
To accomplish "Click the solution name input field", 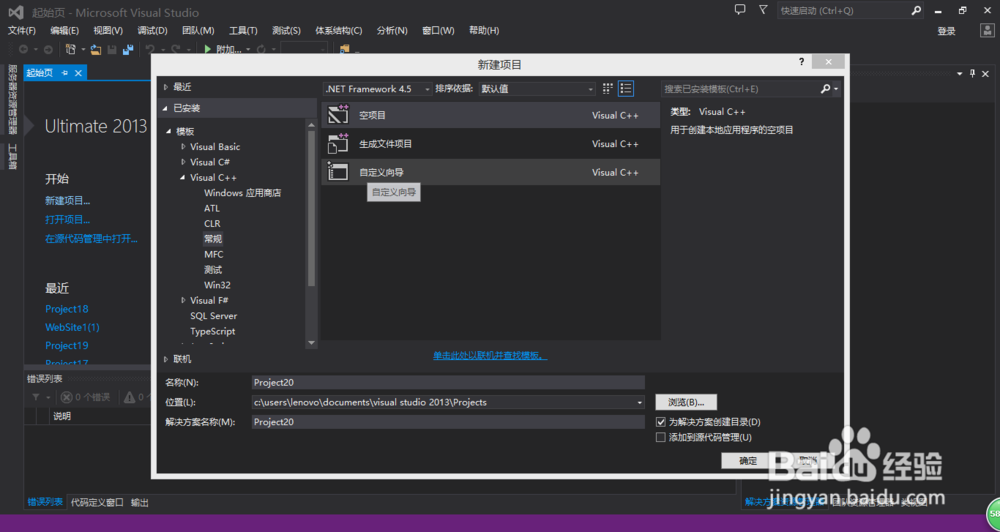I will (x=448, y=422).
